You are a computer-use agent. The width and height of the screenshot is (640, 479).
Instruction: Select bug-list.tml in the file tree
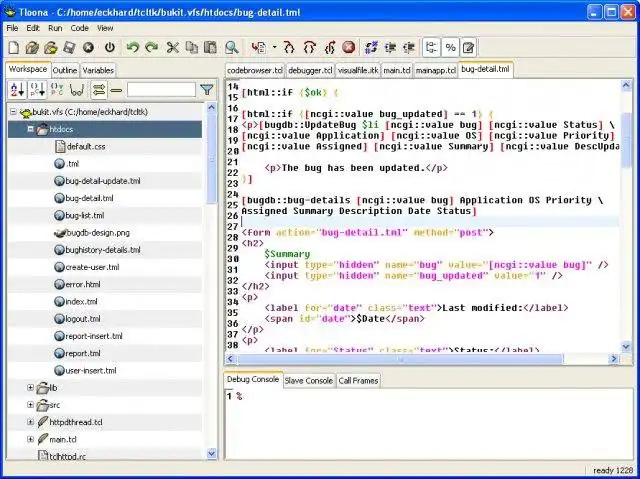[x=84, y=215]
